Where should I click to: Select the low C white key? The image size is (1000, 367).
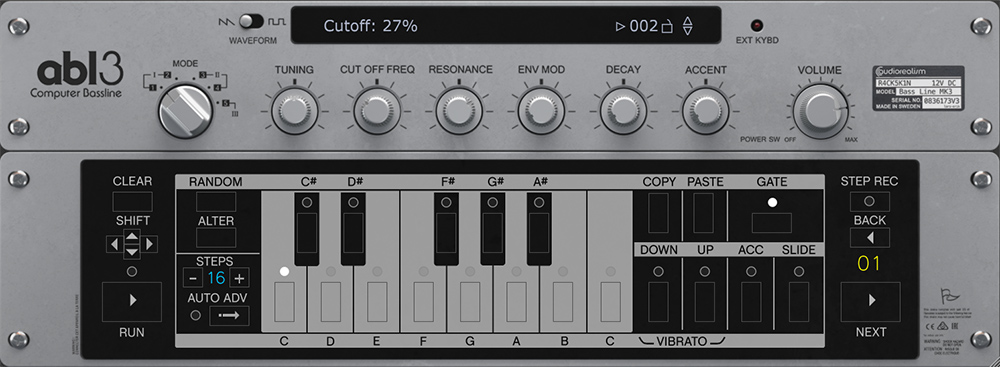pyautogui.click(x=284, y=301)
